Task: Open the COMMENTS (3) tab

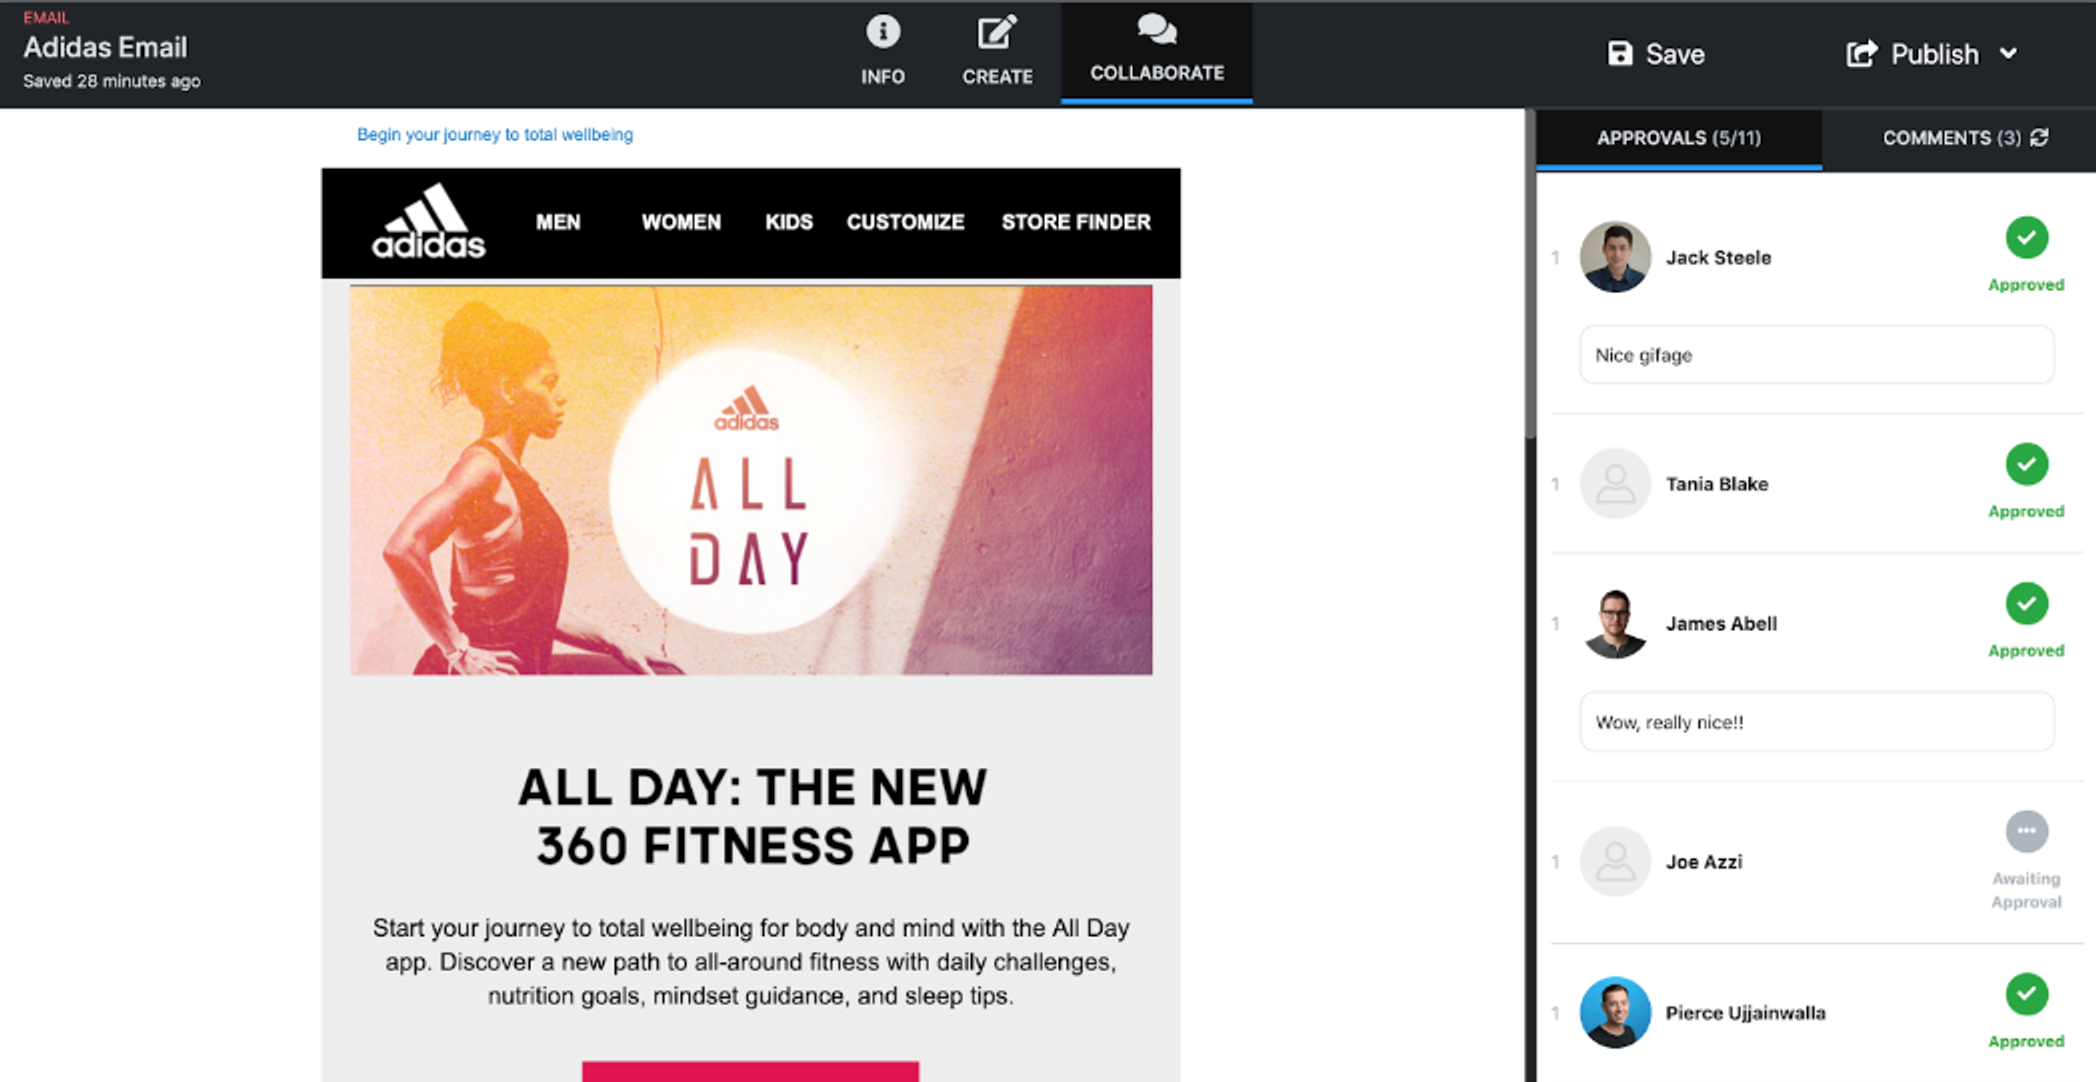Action: pos(1951,138)
